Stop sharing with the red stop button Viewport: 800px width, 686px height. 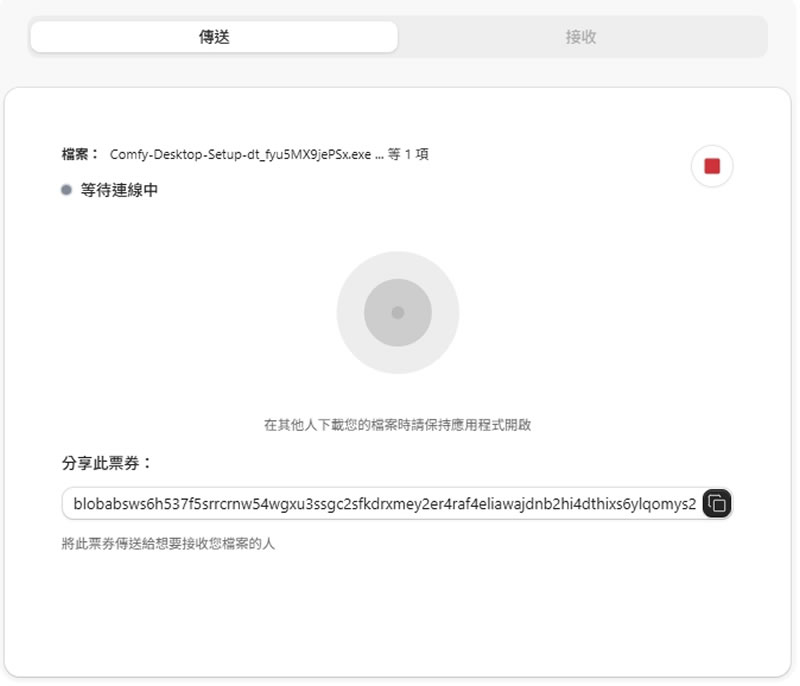712,166
